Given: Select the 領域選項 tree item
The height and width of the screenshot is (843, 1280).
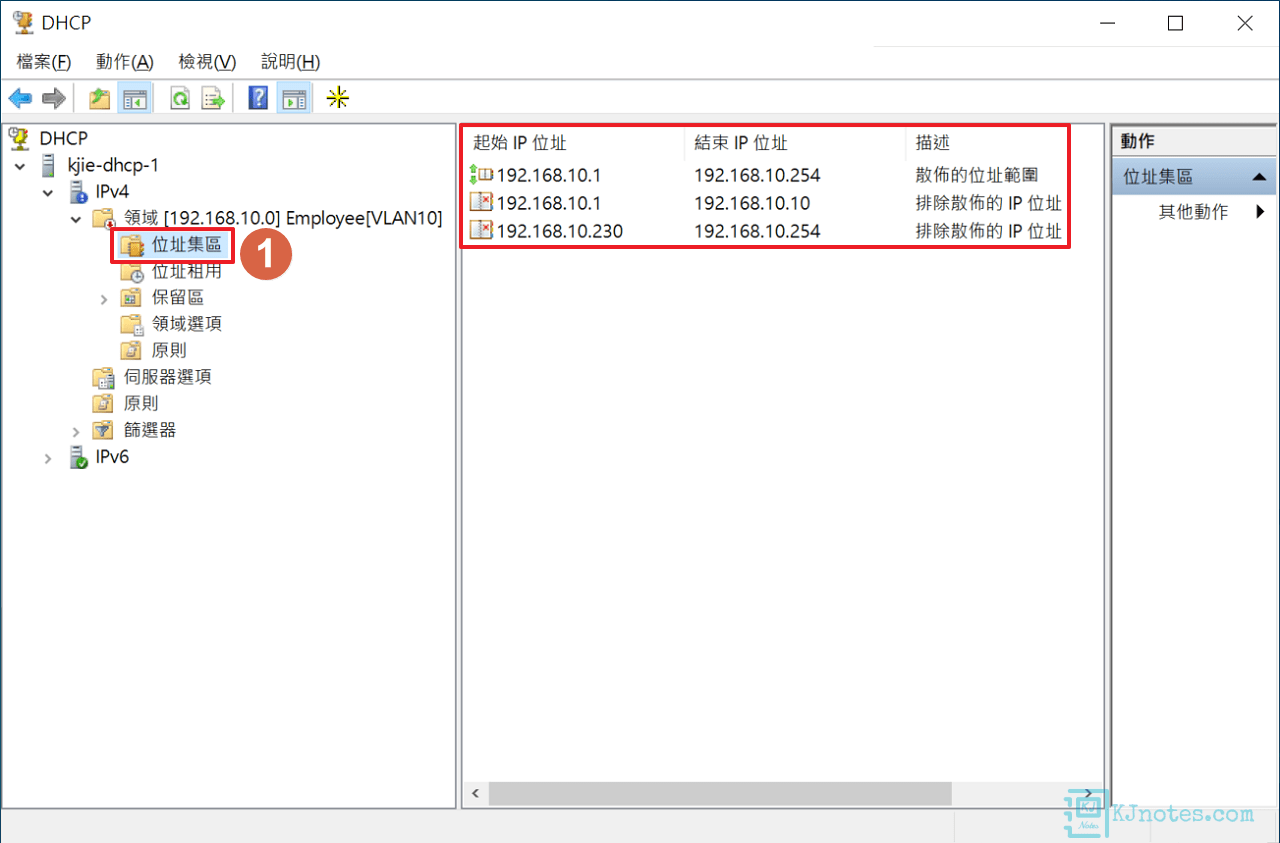Looking at the screenshot, I should [187, 324].
